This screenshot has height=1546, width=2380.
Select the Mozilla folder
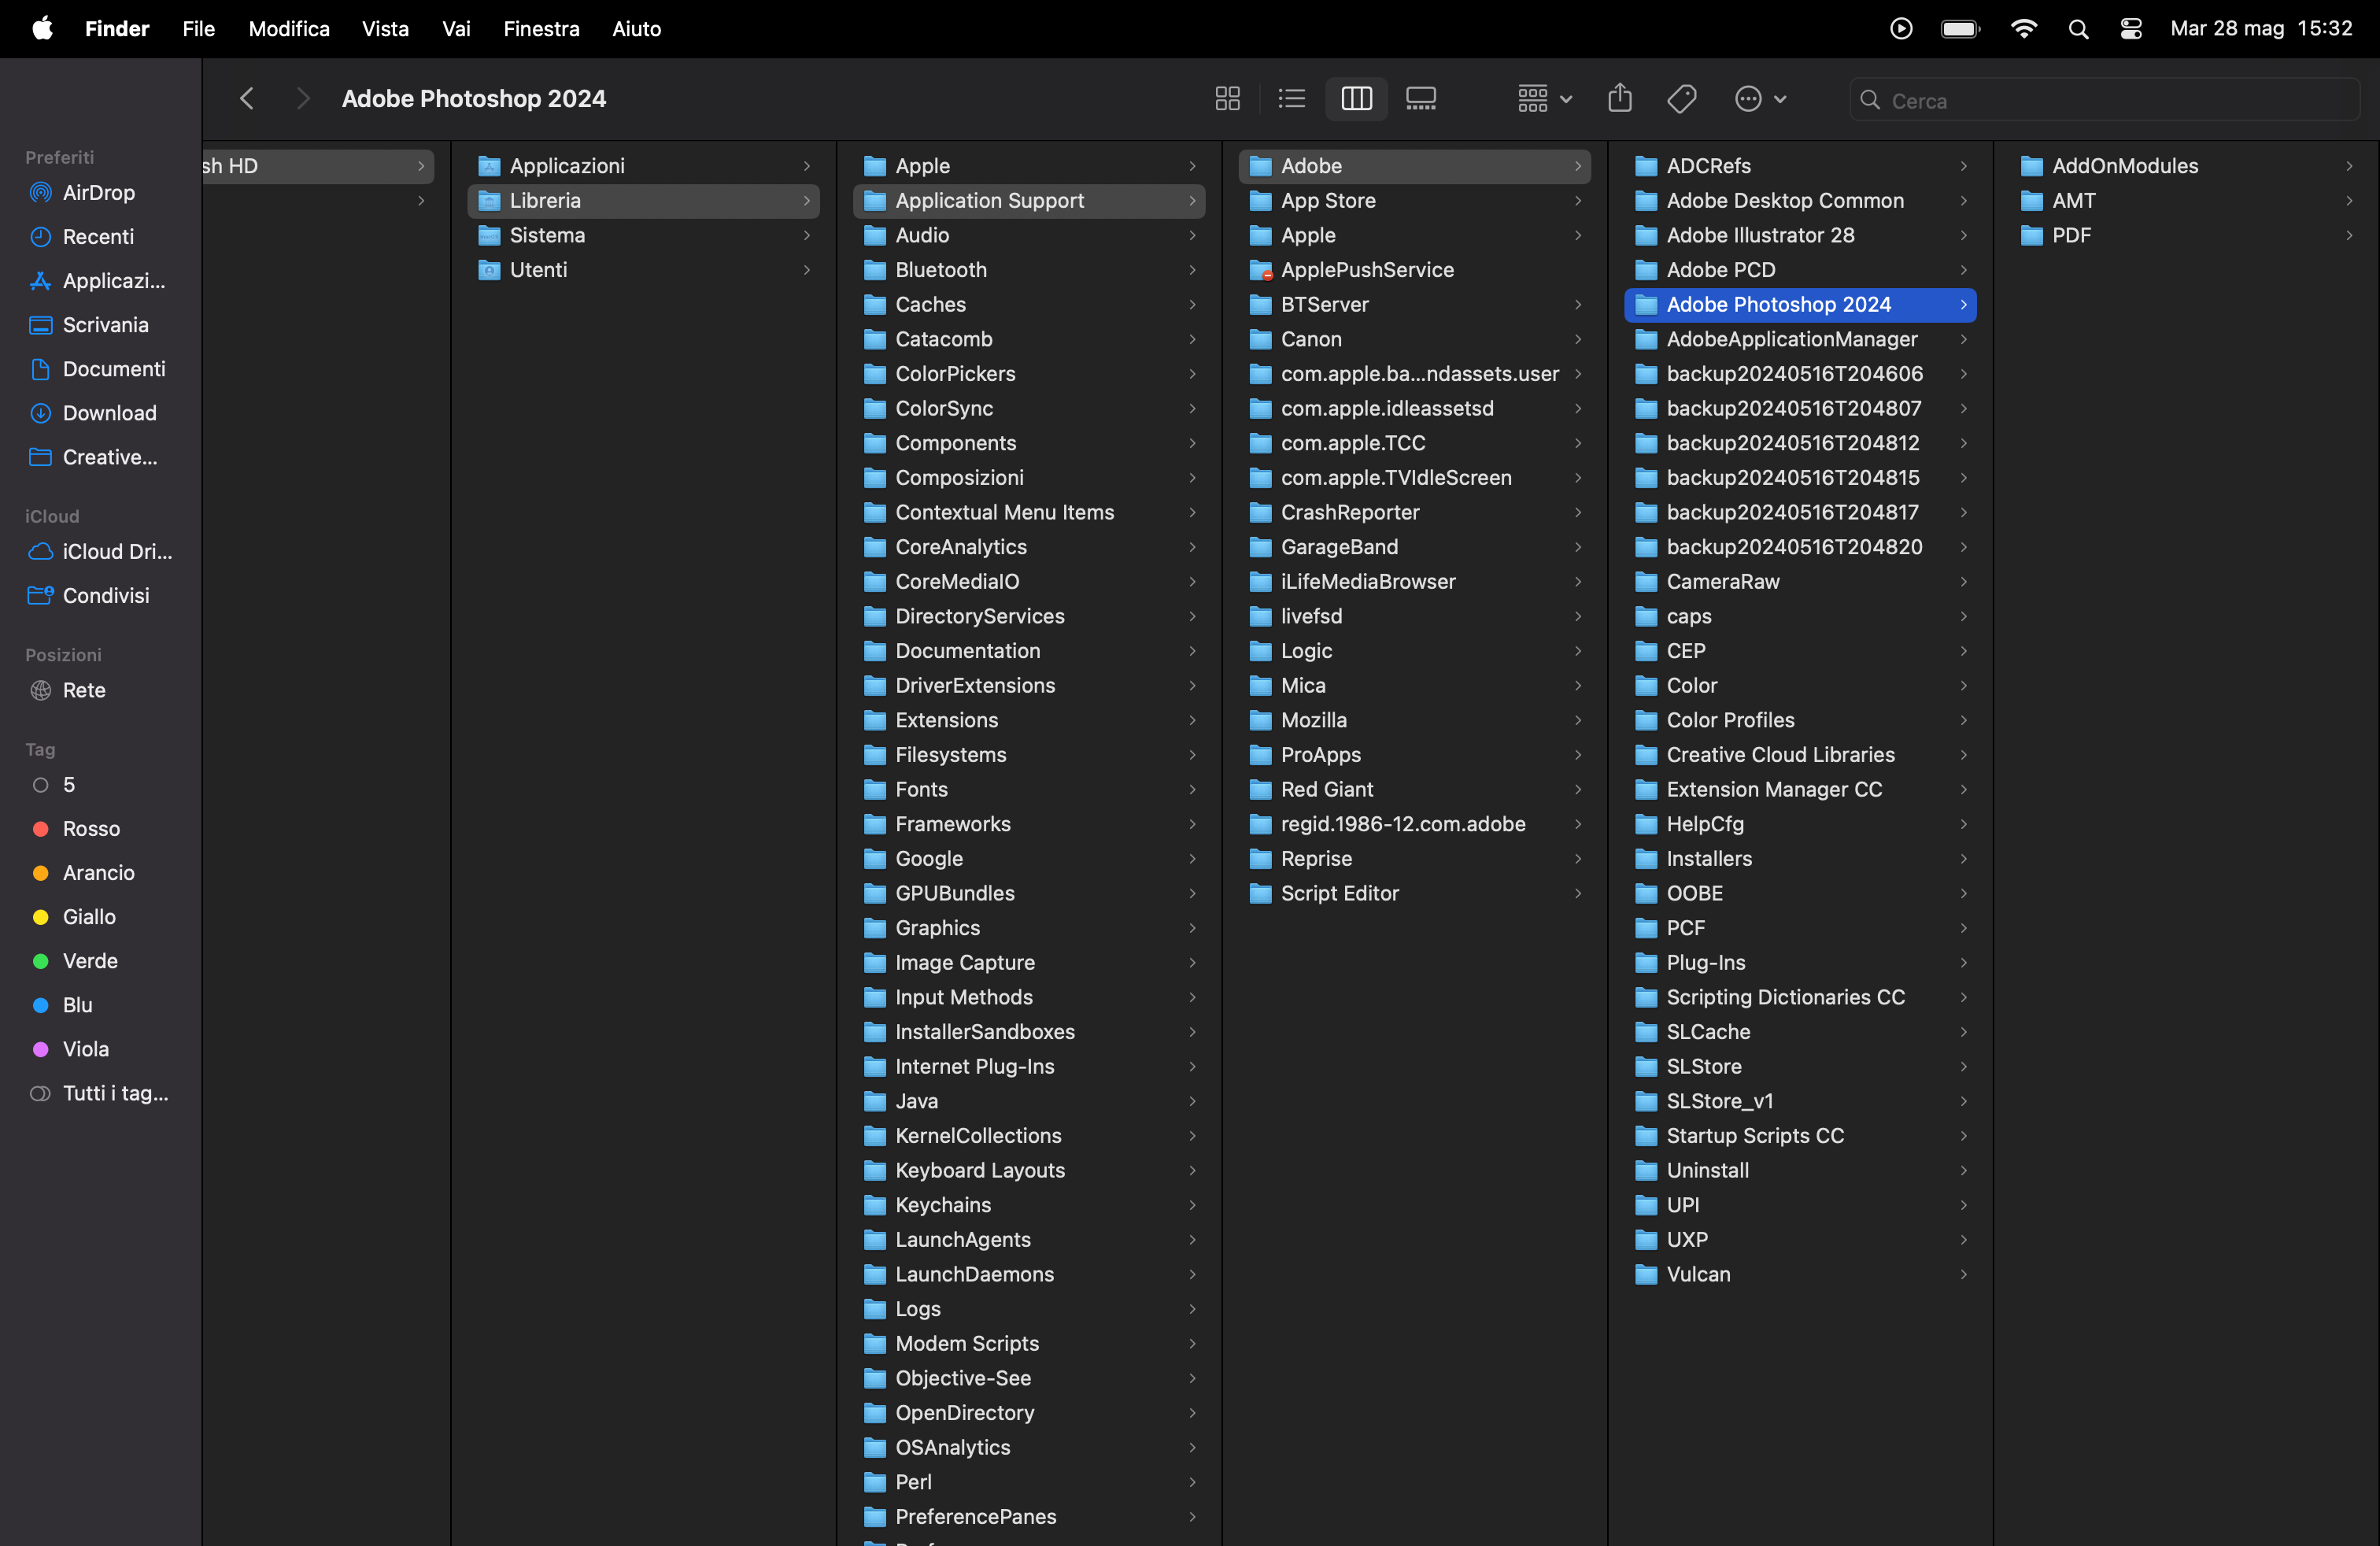pyautogui.click(x=1415, y=721)
